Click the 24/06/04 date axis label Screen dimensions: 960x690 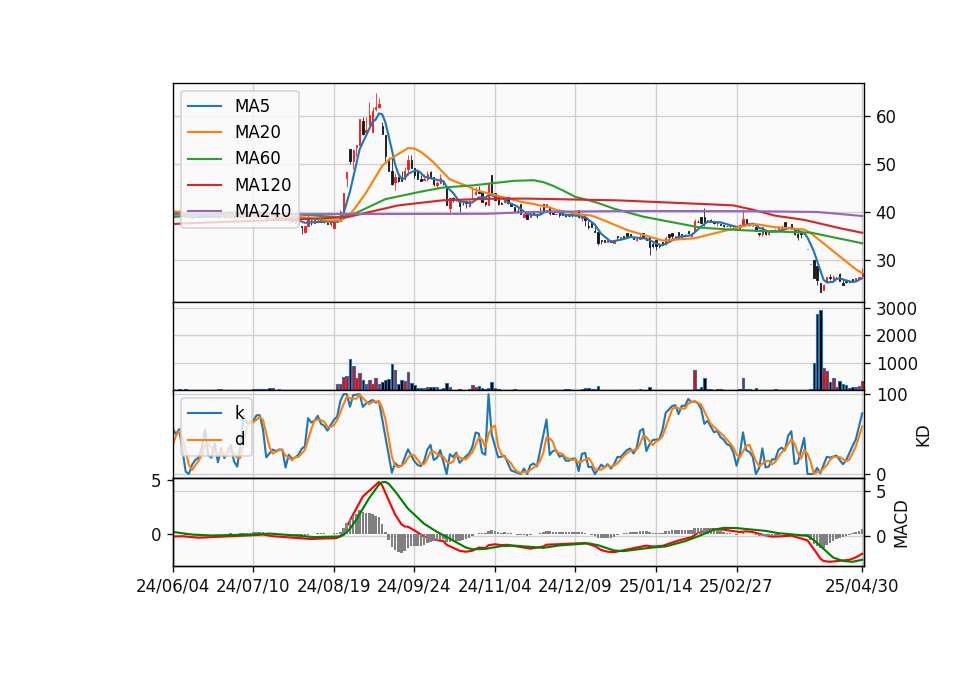pyautogui.click(x=173, y=586)
